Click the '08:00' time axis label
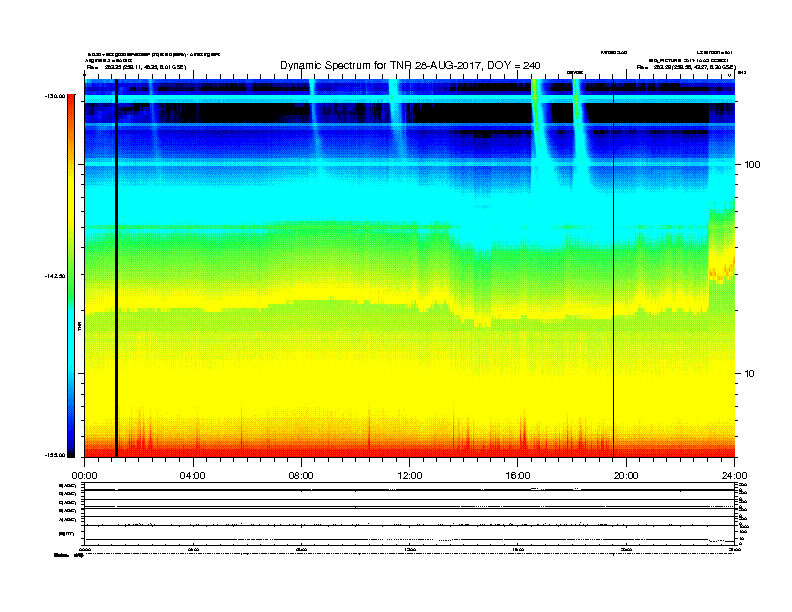The width and height of the screenshot is (792, 612). click(x=301, y=476)
